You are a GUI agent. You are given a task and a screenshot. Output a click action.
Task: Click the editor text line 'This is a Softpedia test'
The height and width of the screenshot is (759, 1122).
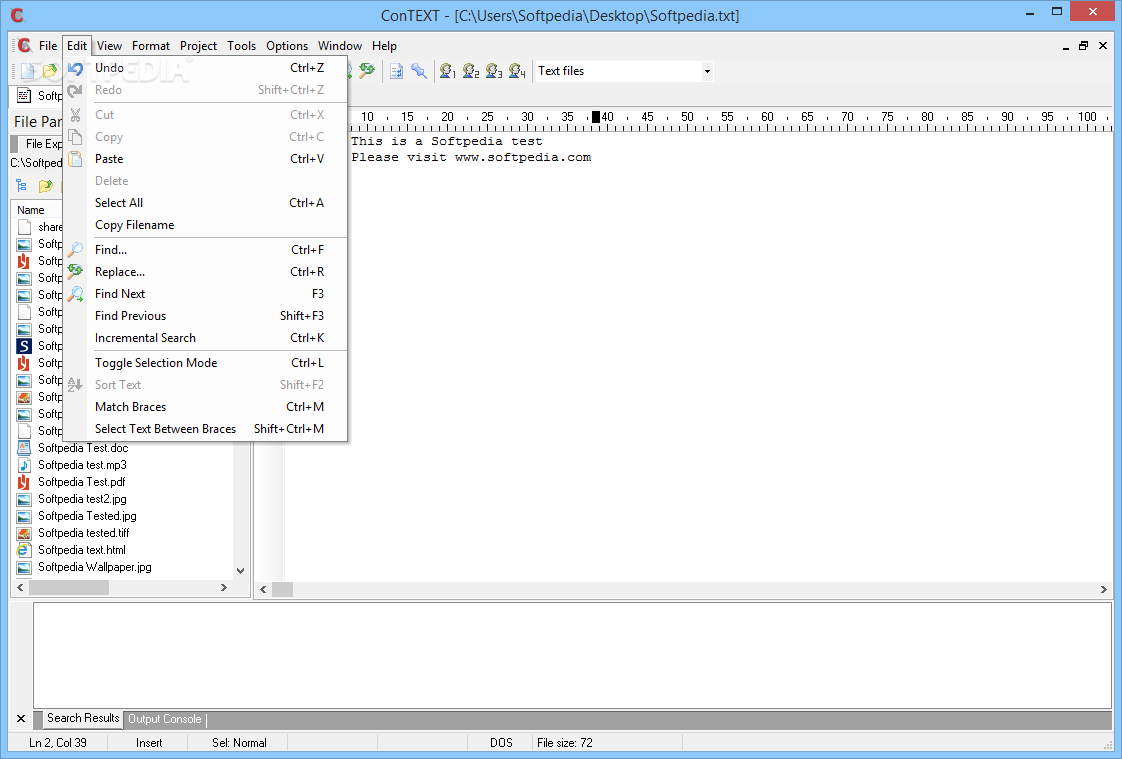click(447, 142)
